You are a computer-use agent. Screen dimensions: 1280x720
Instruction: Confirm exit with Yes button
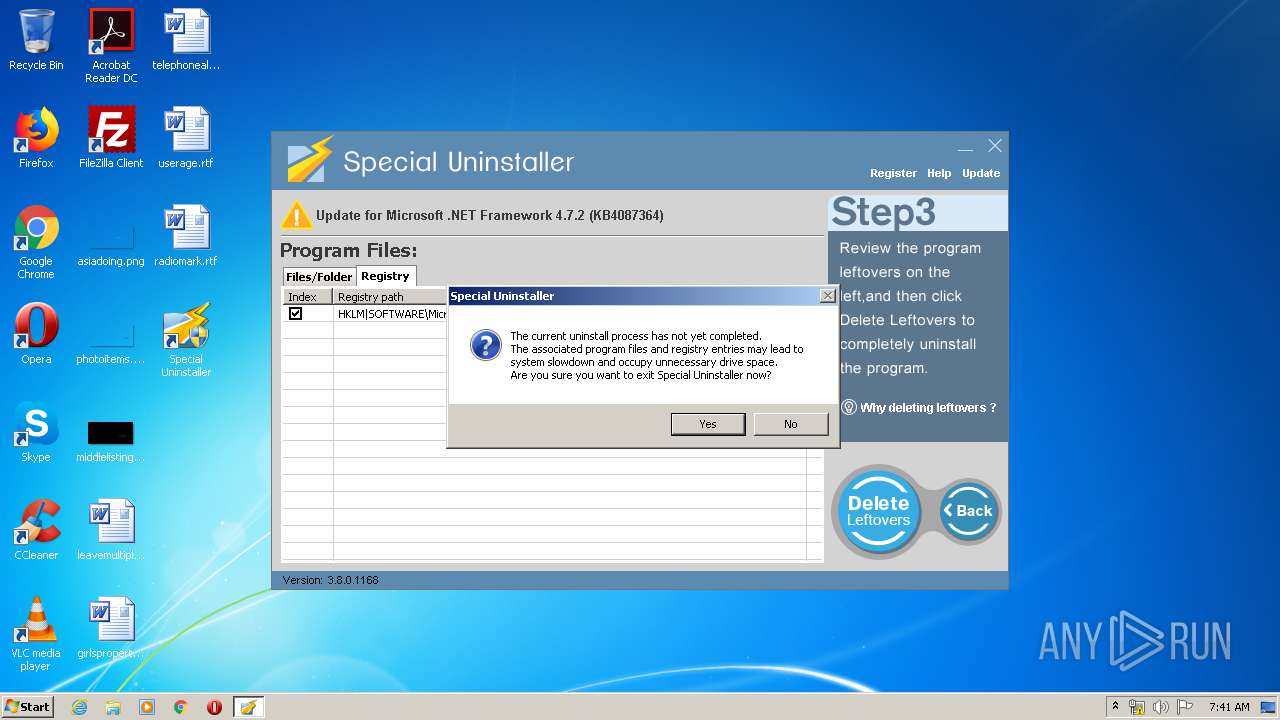pyautogui.click(x=708, y=424)
